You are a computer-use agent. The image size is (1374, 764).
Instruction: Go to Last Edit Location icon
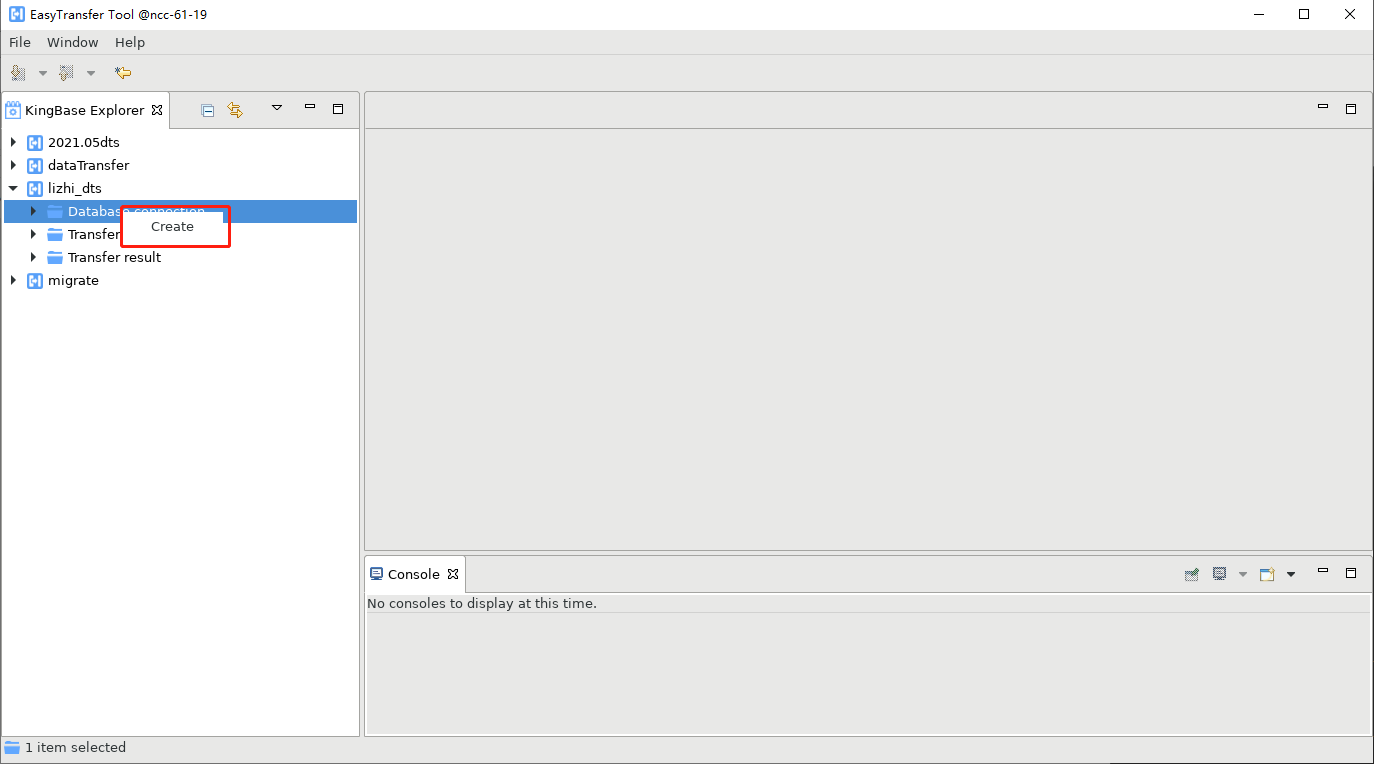[x=123, y=73]
